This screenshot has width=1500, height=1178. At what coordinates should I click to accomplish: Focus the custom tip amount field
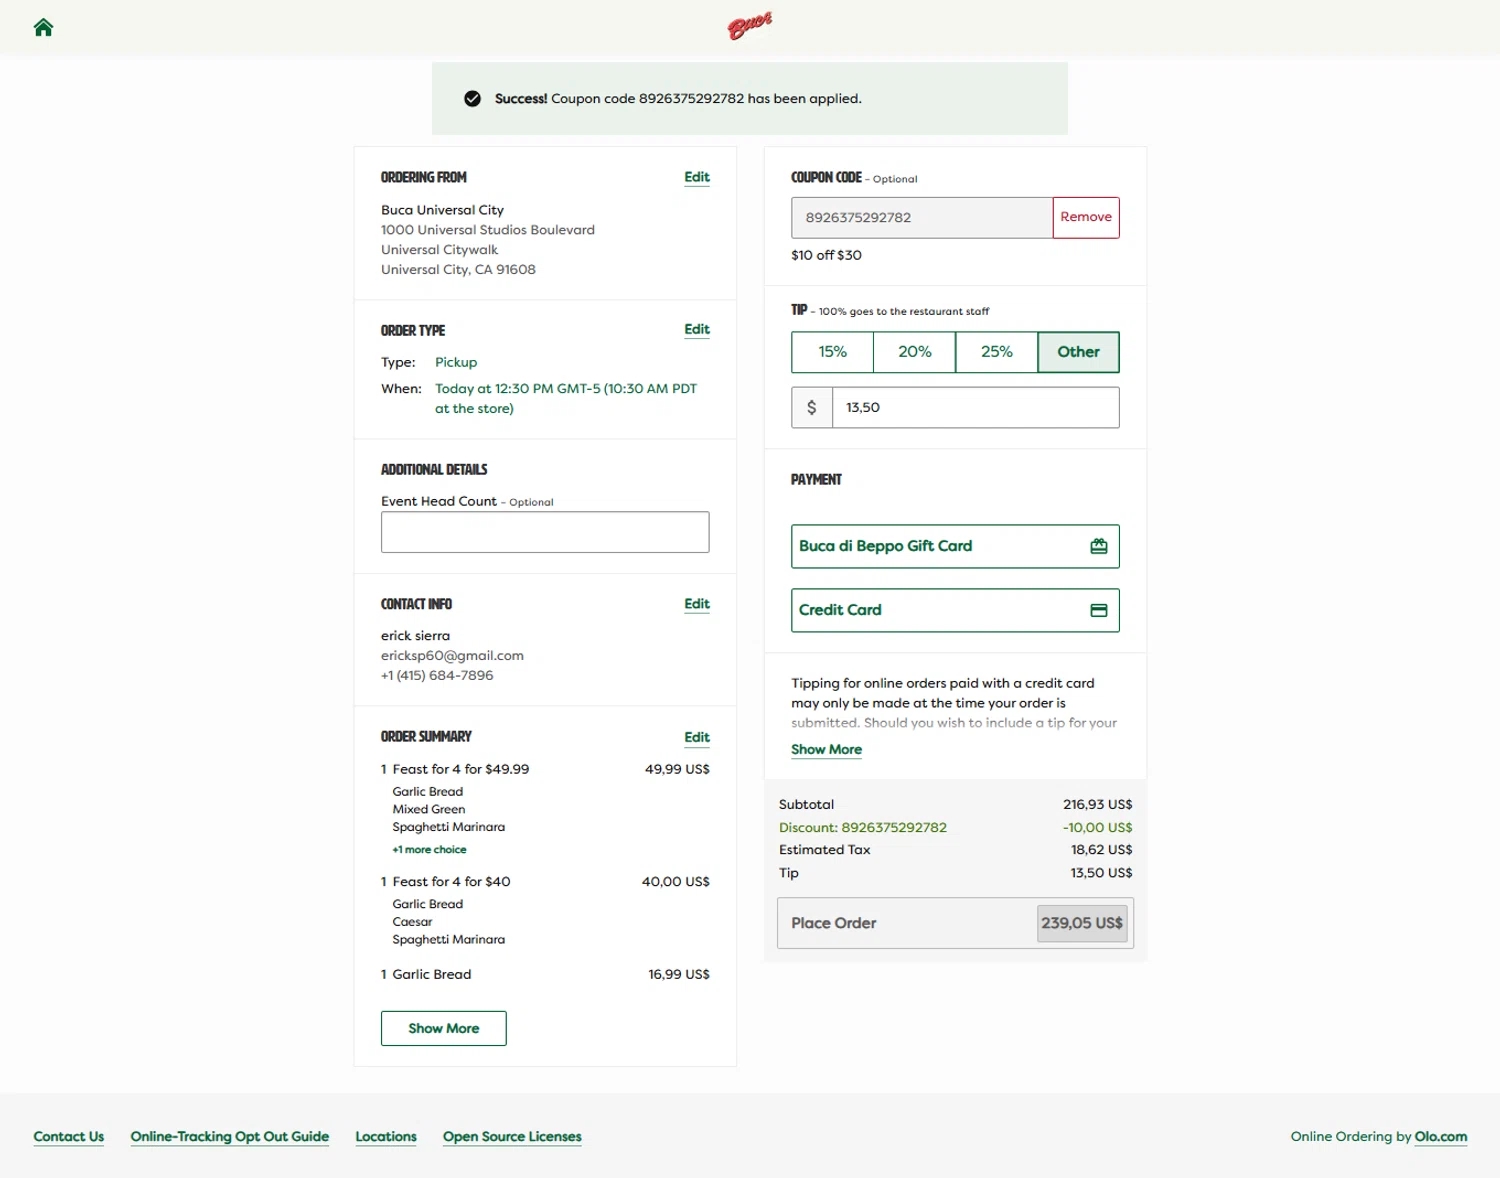(x=974, y=407)
